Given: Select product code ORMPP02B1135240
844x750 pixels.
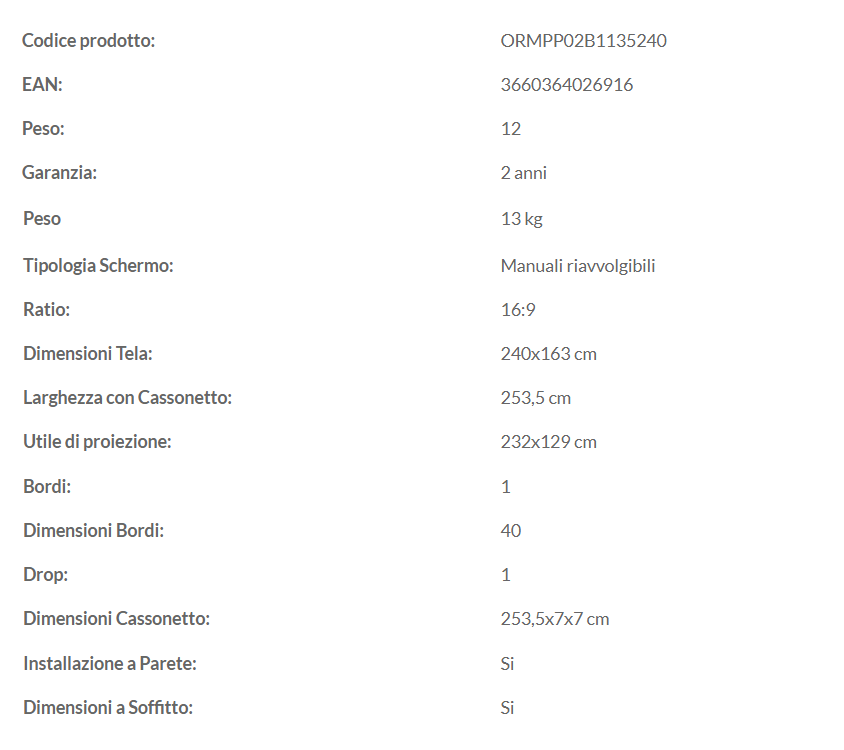Looking at the screenshot, I should [583, 41].
